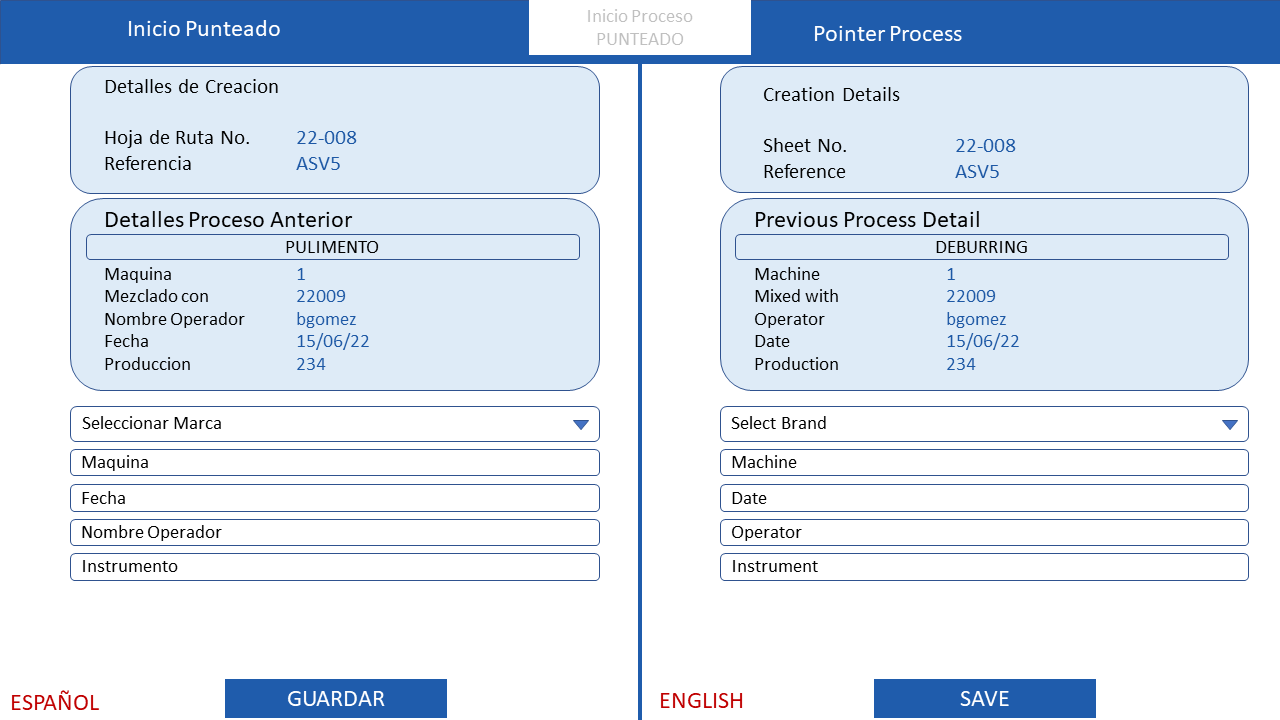Click the Seleccionar Marca dropdown arrow

581,425
